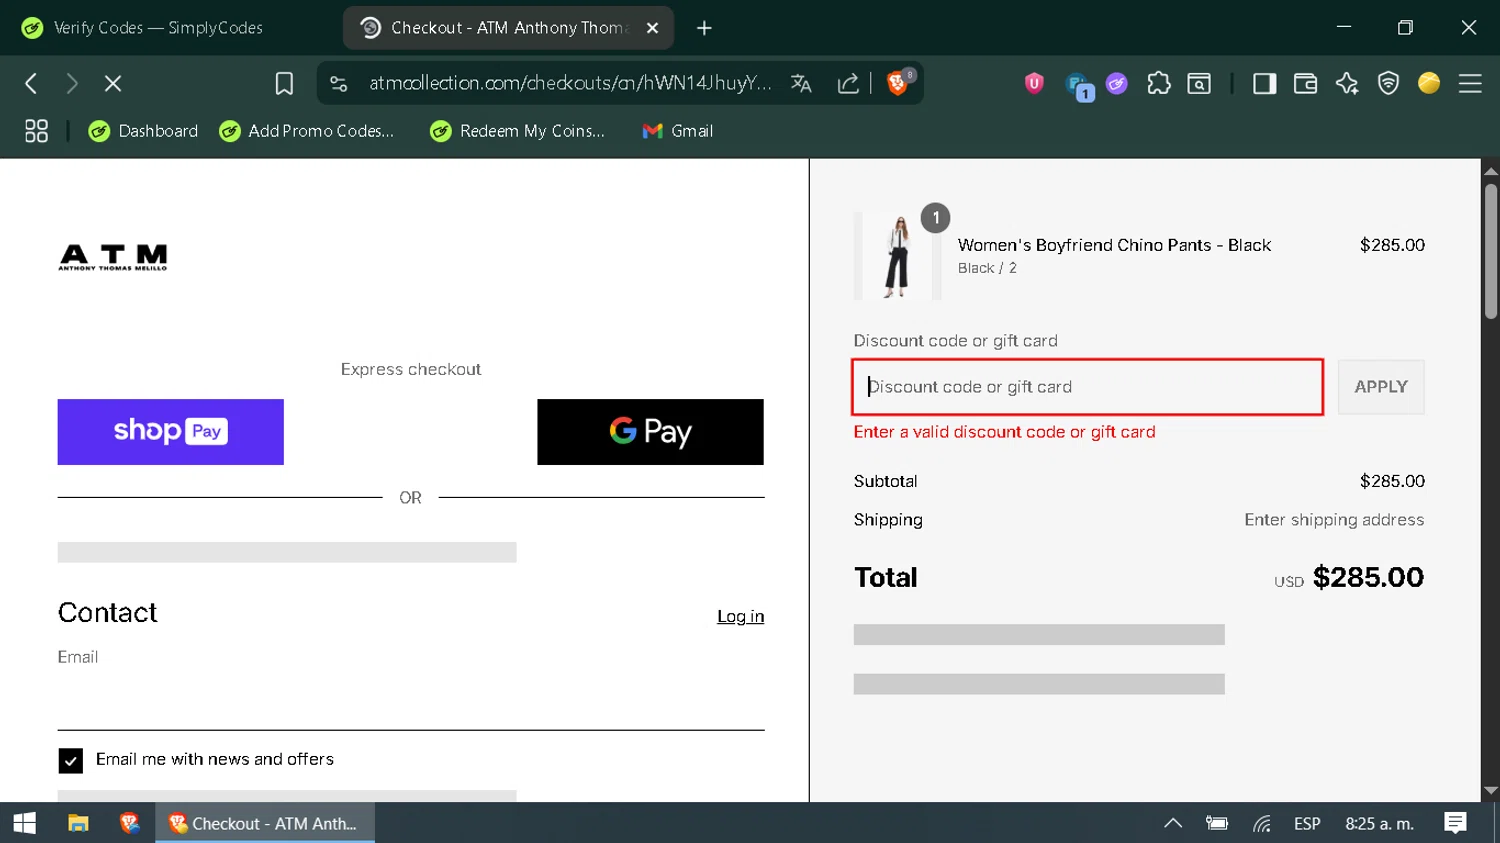
Task: Click the page vertical scrollbar thumb
Action: [1491, 250]
